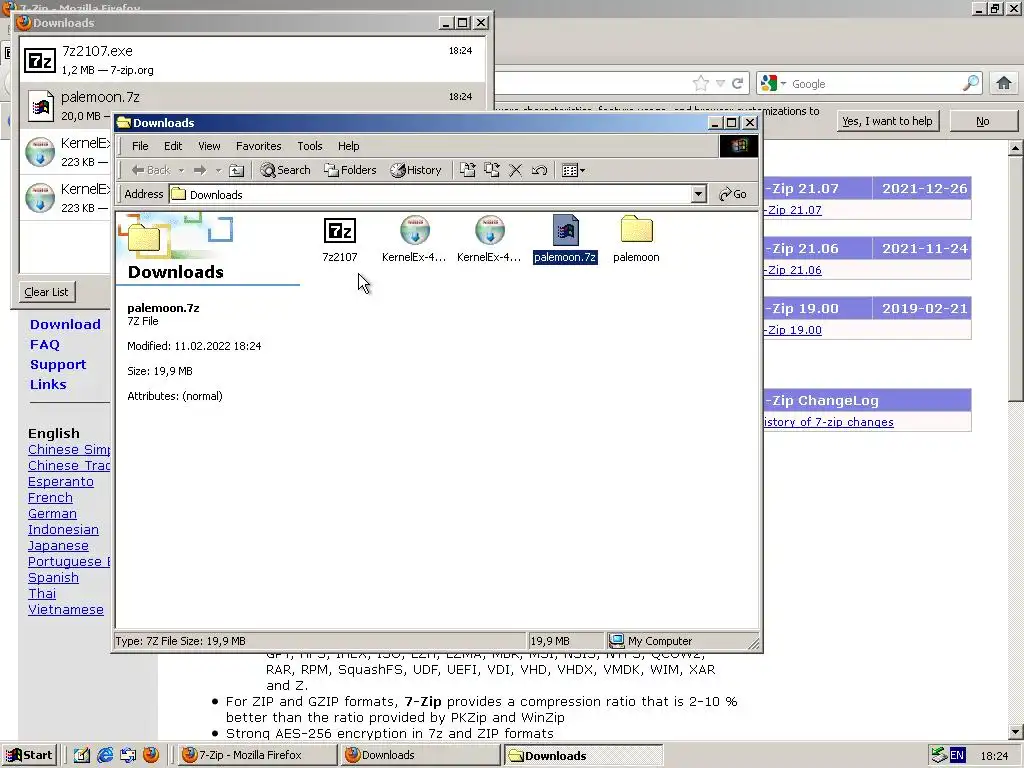Open the 7-Zip 21.06 download link
The width and height of the screenshot is (1024, 768).
coord(794,270)
